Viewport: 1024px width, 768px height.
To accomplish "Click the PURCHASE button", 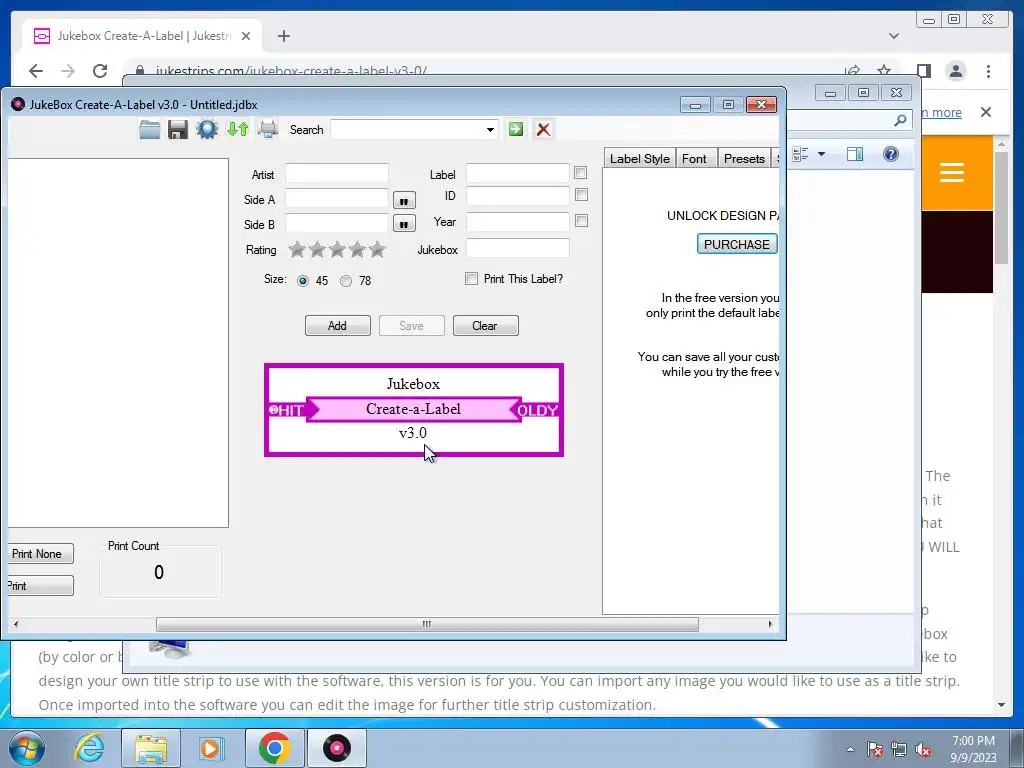I will pyautogui.click(x=737, y=244).
